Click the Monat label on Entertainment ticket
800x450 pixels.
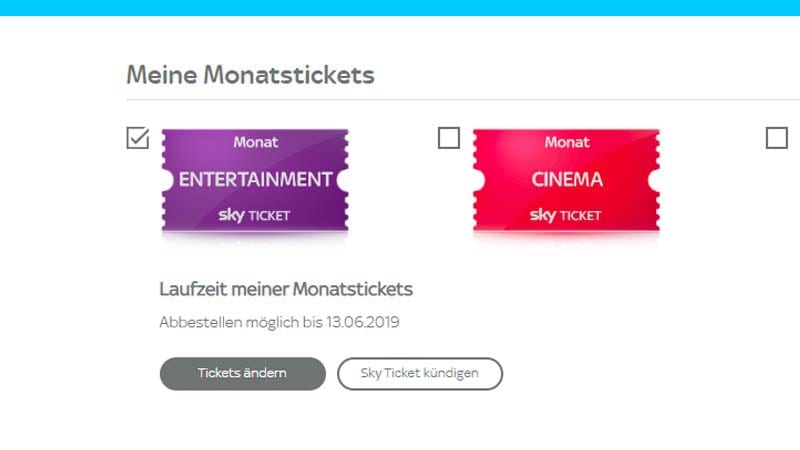[255, 142]
